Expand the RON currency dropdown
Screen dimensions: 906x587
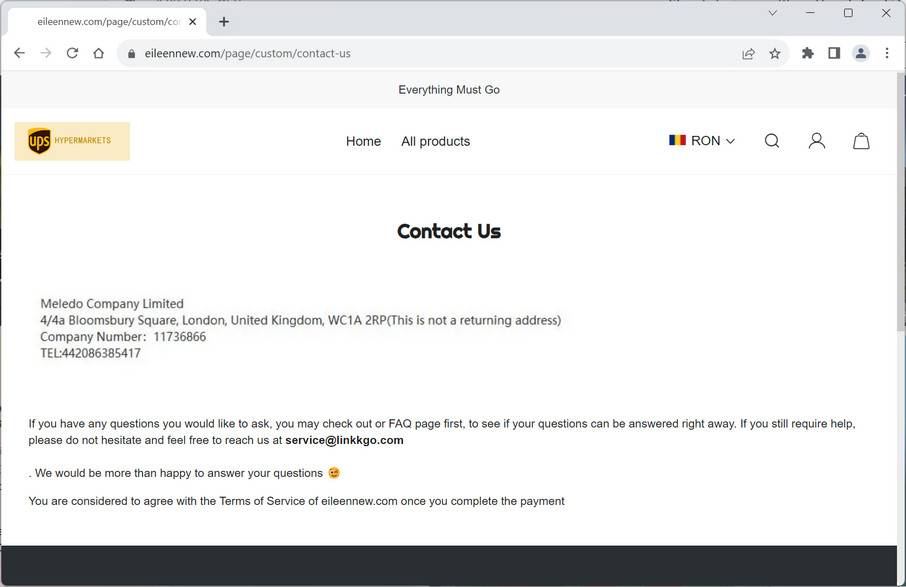[702, 141]
